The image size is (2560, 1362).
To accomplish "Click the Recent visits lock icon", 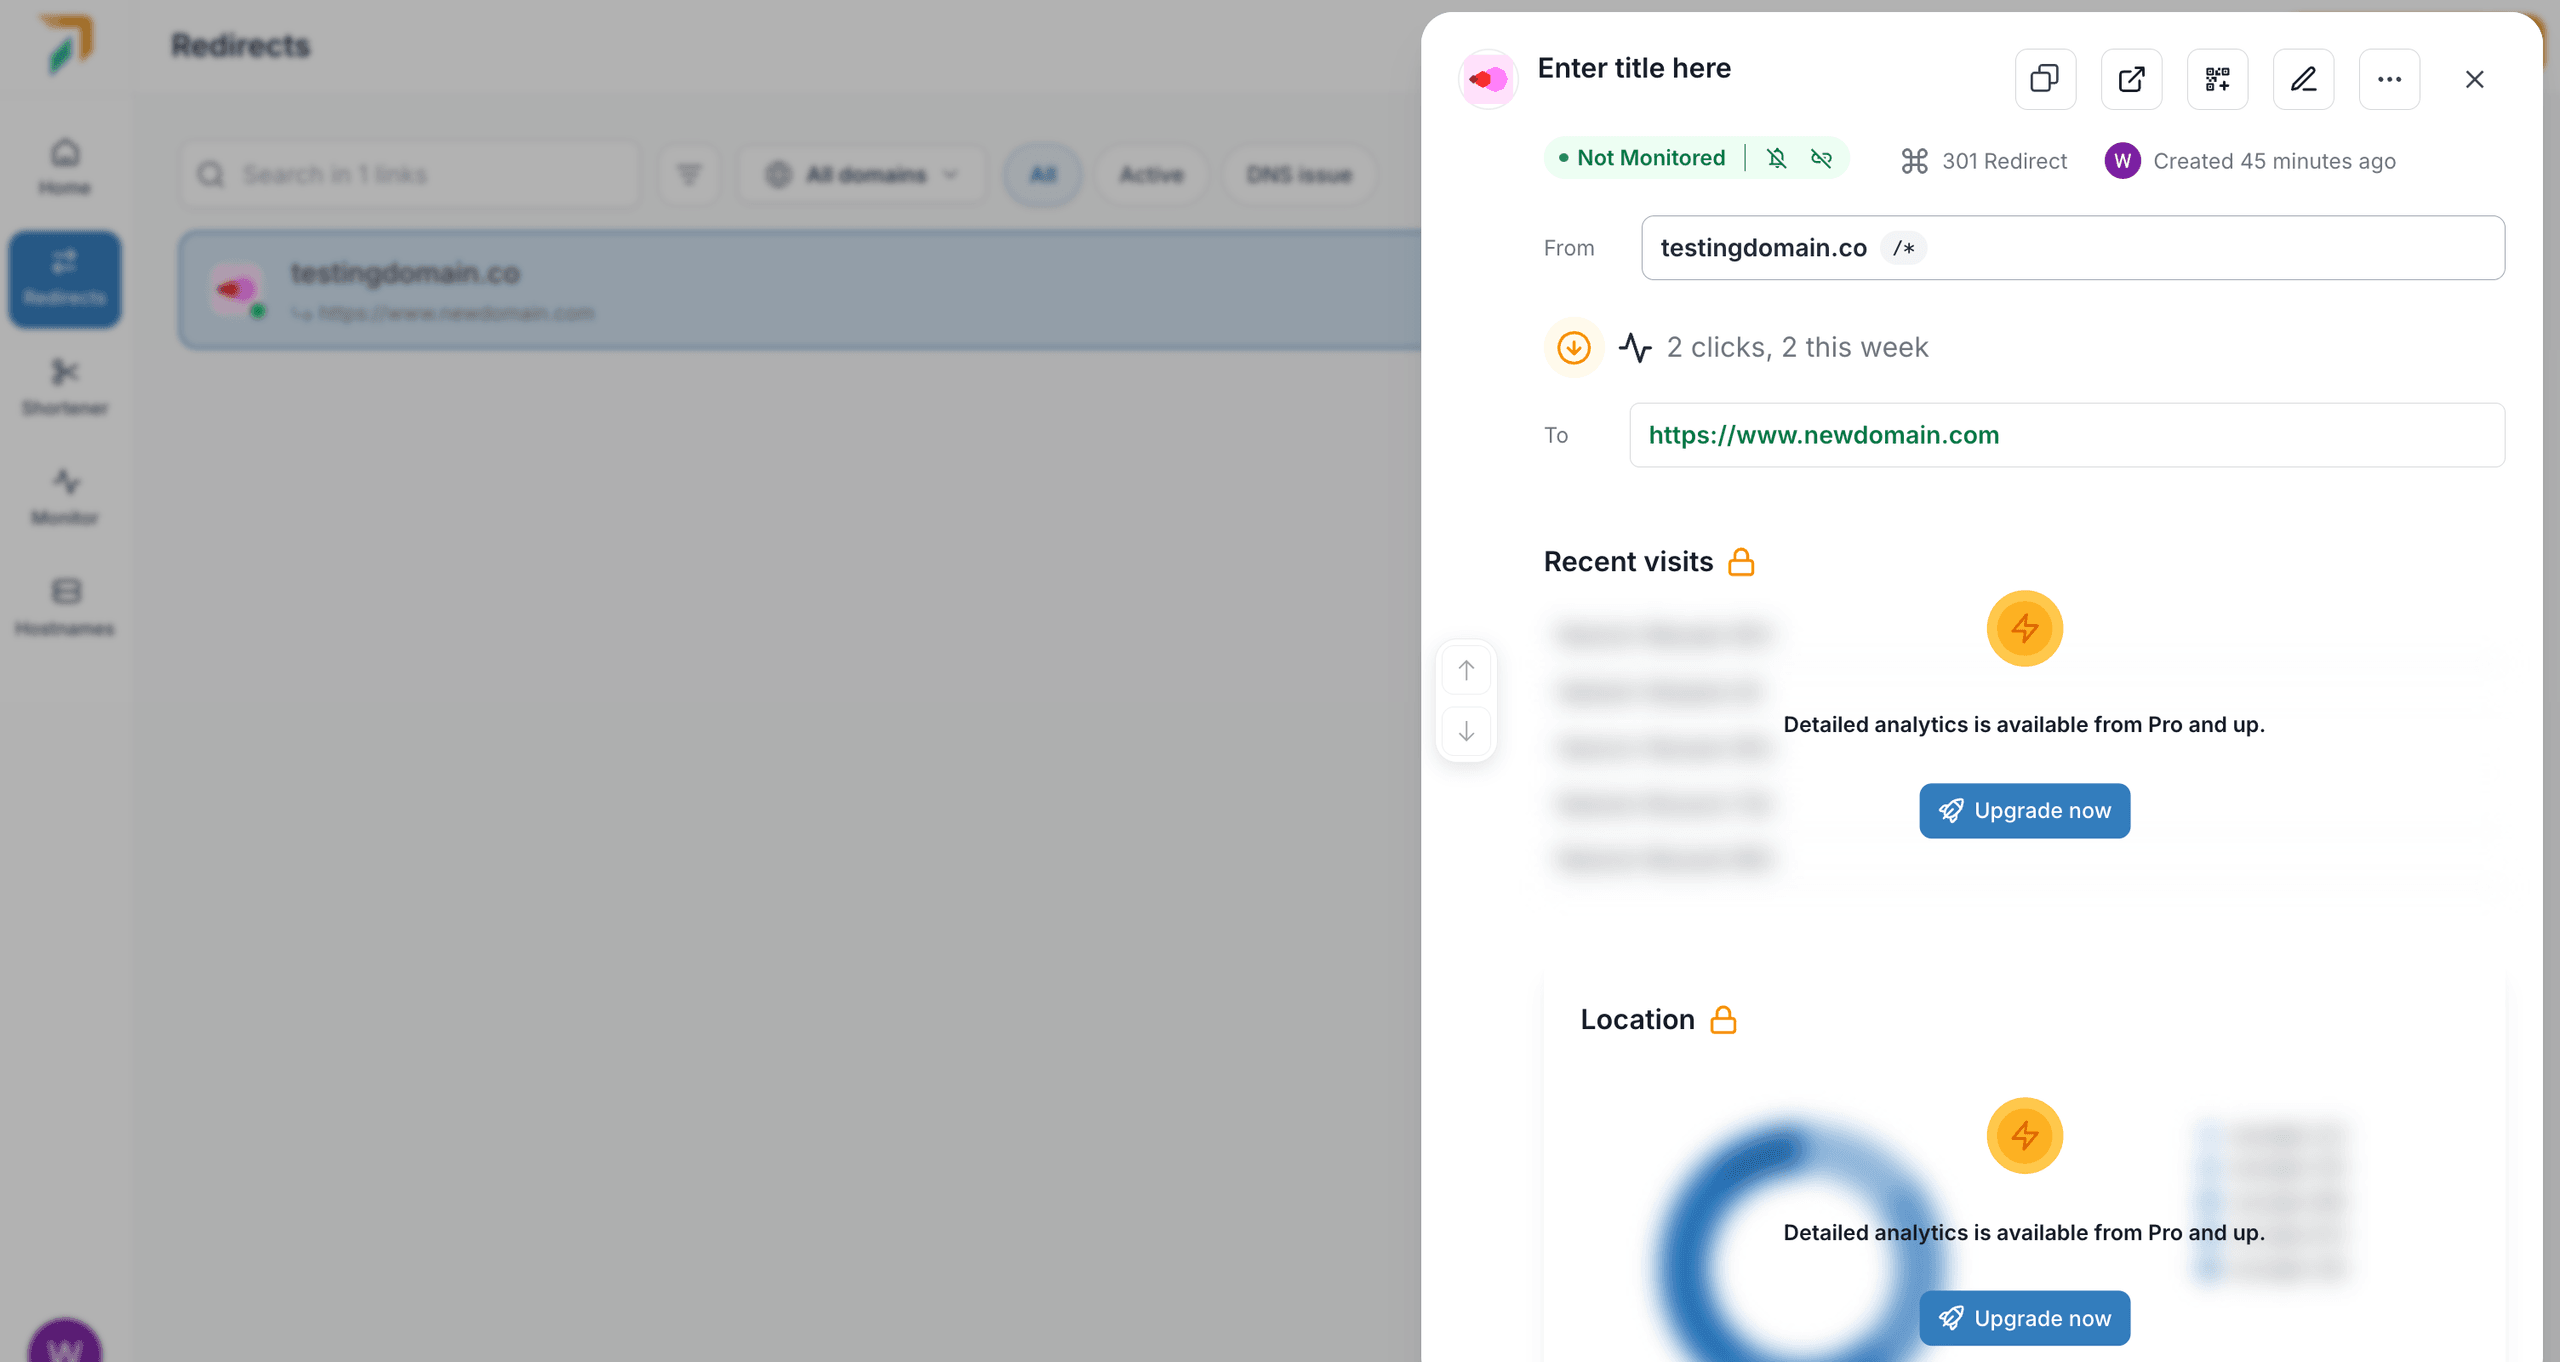I will pyautogui.click(x=1741, y=562).
